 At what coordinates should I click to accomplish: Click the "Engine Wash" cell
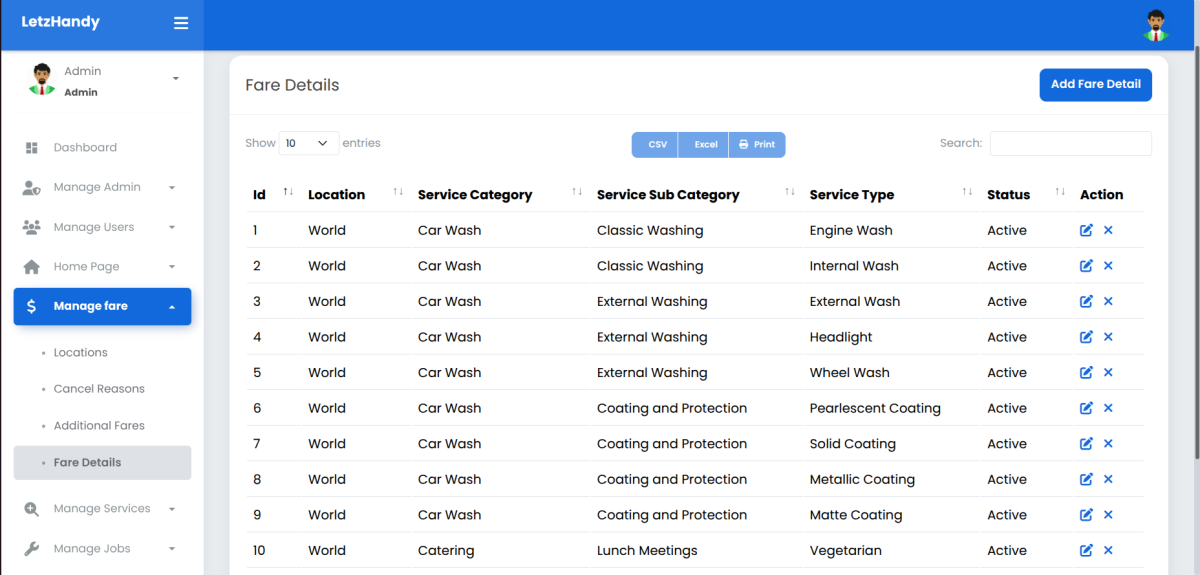[851, 230]
